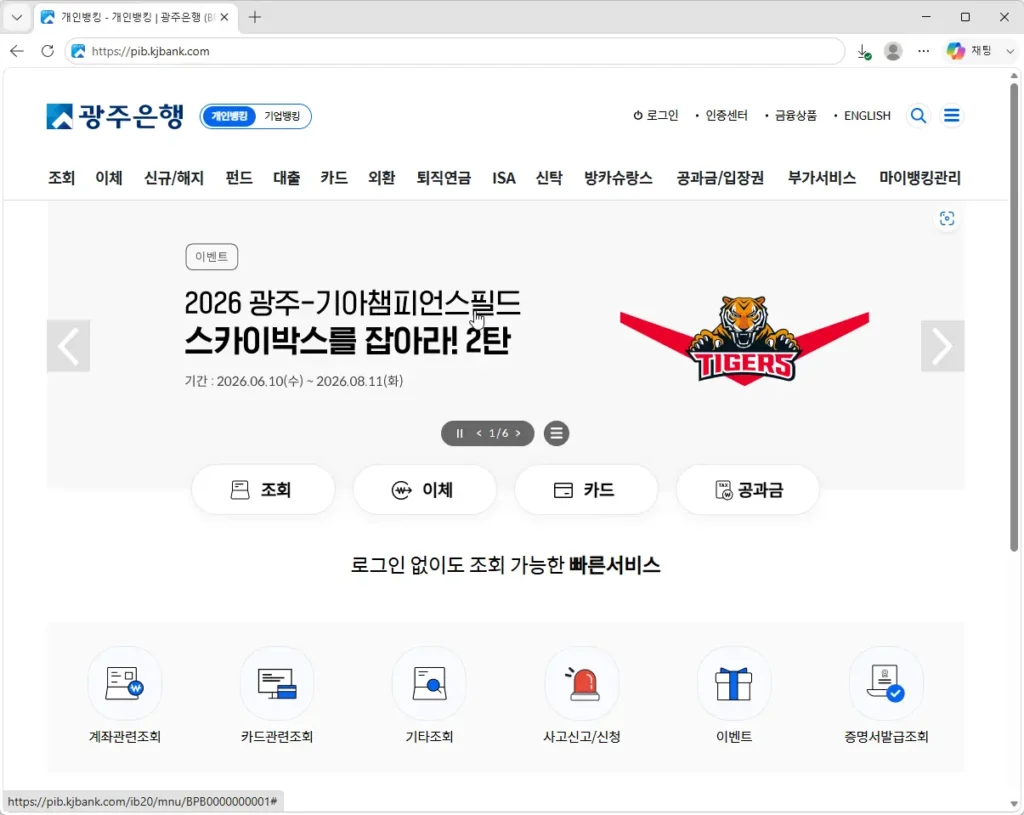1024x815 pixels.
Task: Open the 신규/해지 menu
Action: click(174, 178)
